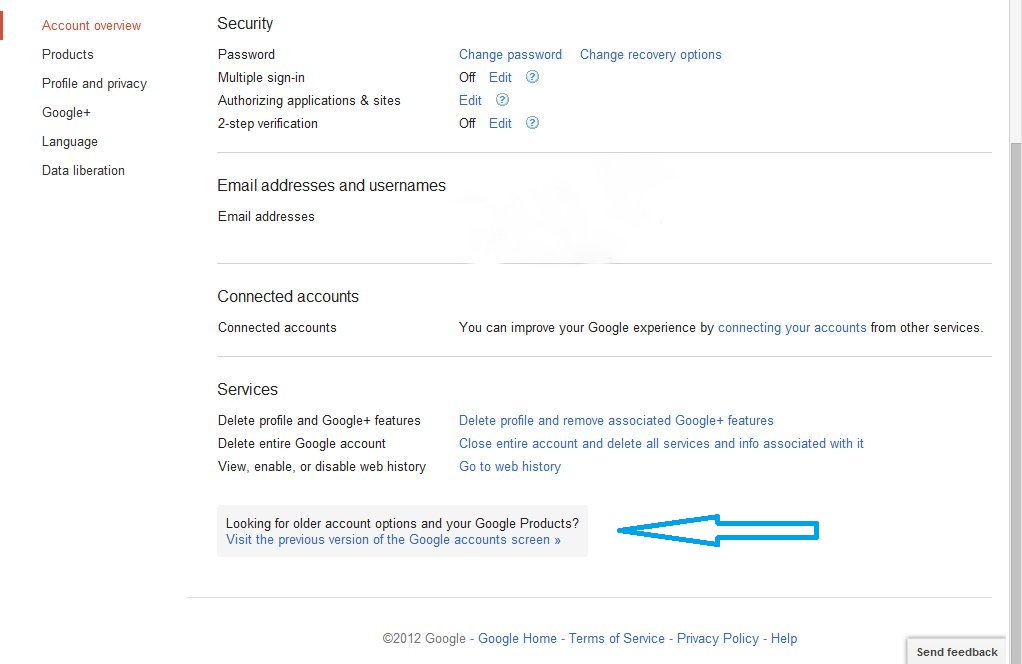Follow the connecting your accounts link
The image size is (1022, 664).
(x=792, y=327)
